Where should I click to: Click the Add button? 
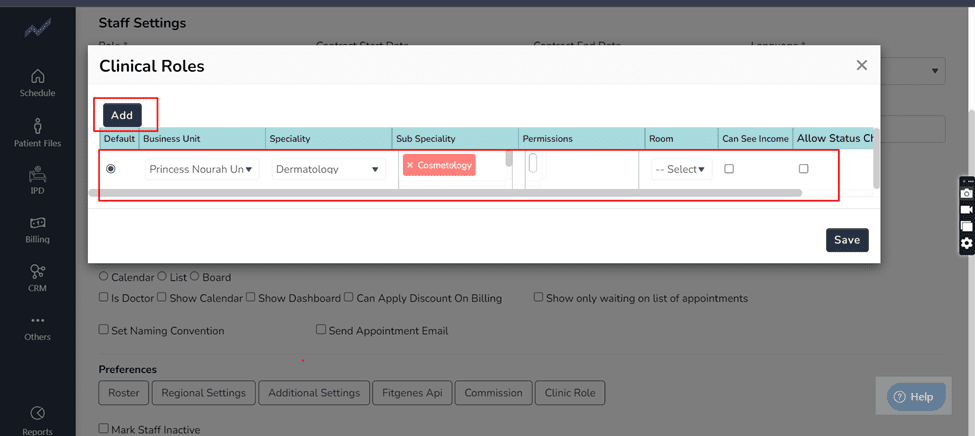tap(122, 115)
